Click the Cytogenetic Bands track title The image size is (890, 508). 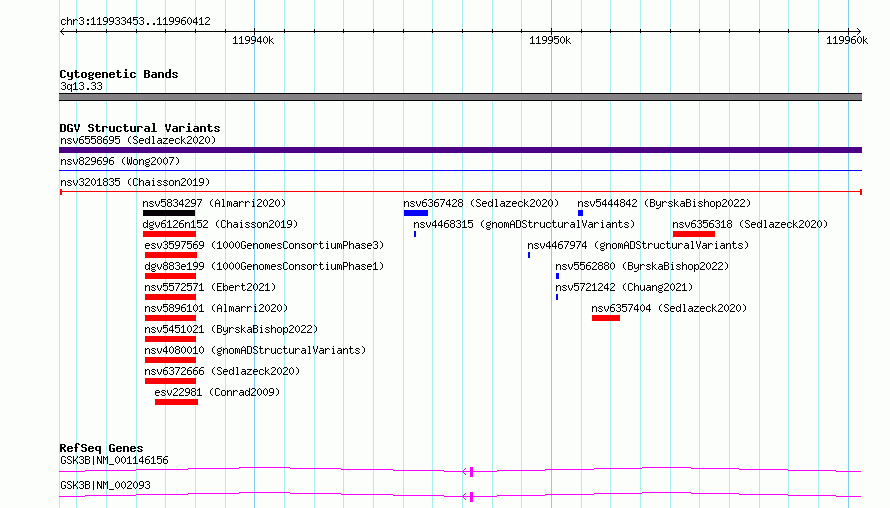click(x=119, y=74)
